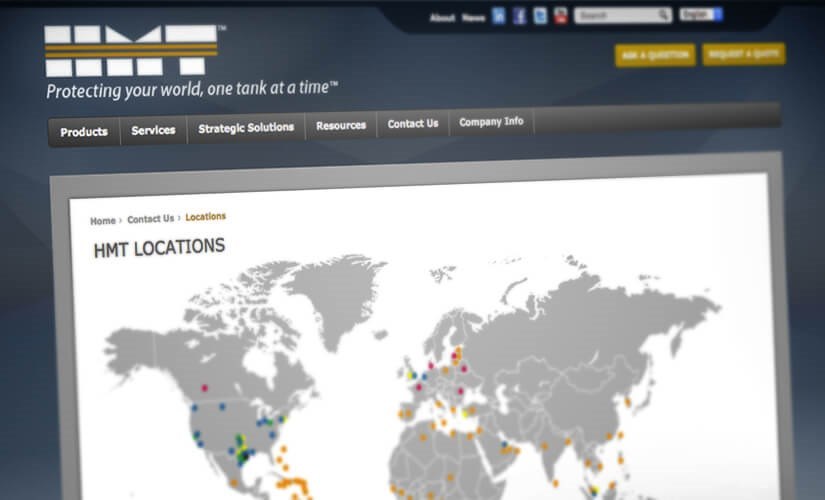
Task: Click the Locations breadcrumb
Action: [x=205, y=216]
